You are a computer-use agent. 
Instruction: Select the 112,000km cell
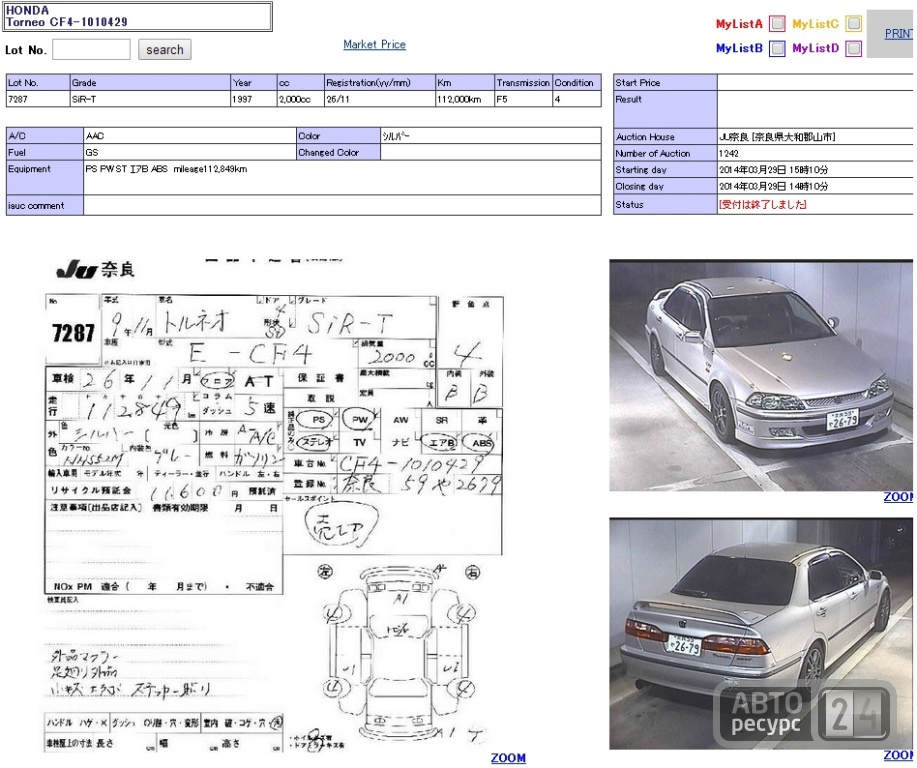(465, 99)
